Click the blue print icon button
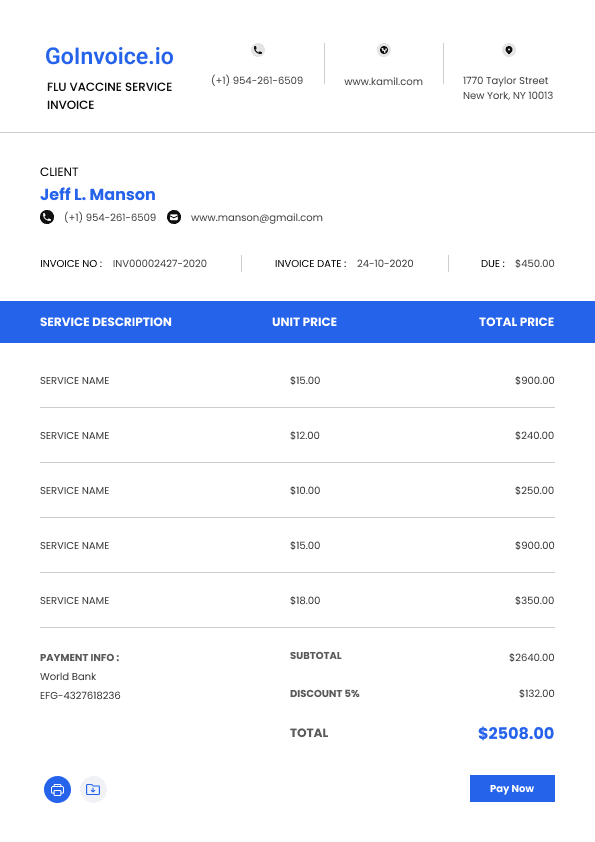Viewport: 595px width, 842px height. pyautogui.click(x=57, y=789)
